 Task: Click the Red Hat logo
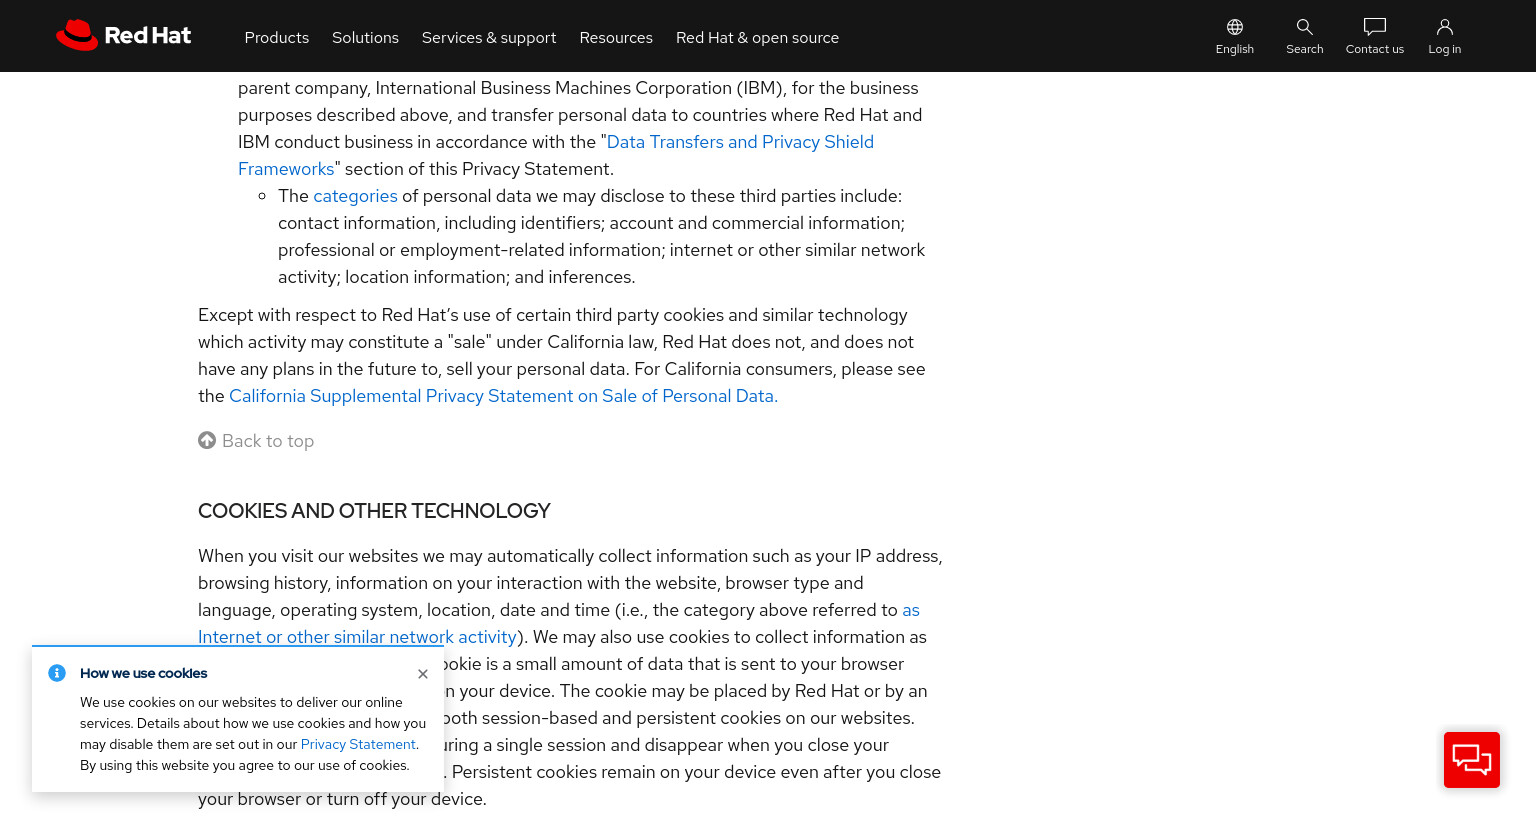pos(123,36)
